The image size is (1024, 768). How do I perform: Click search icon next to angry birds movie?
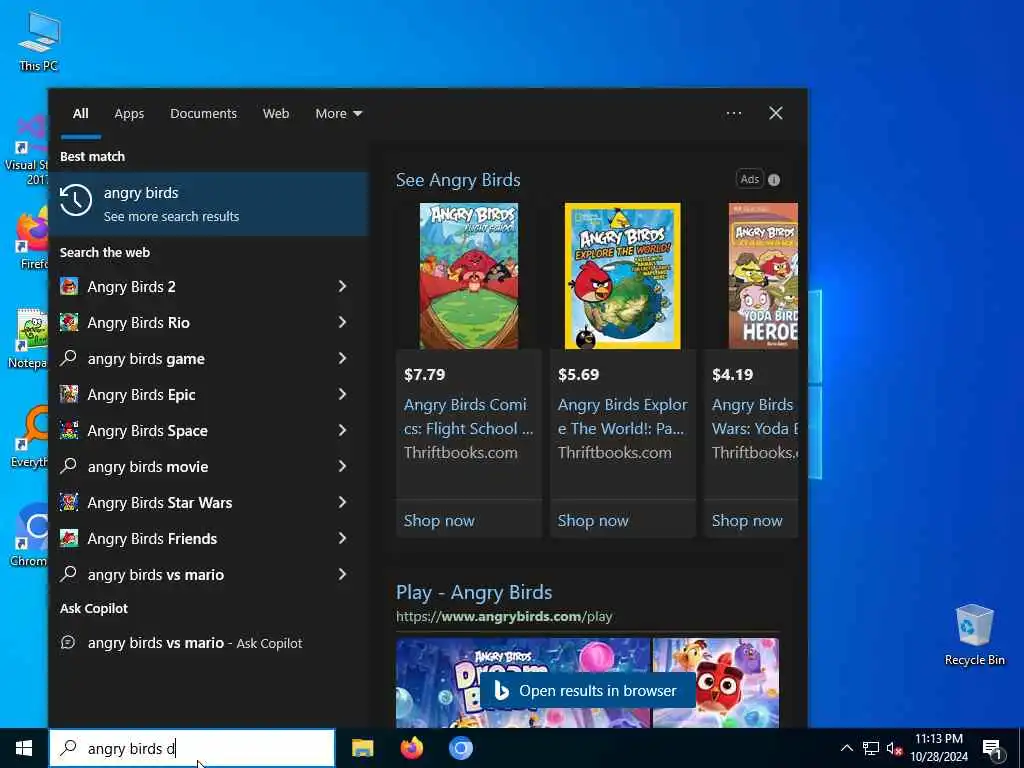69,466
